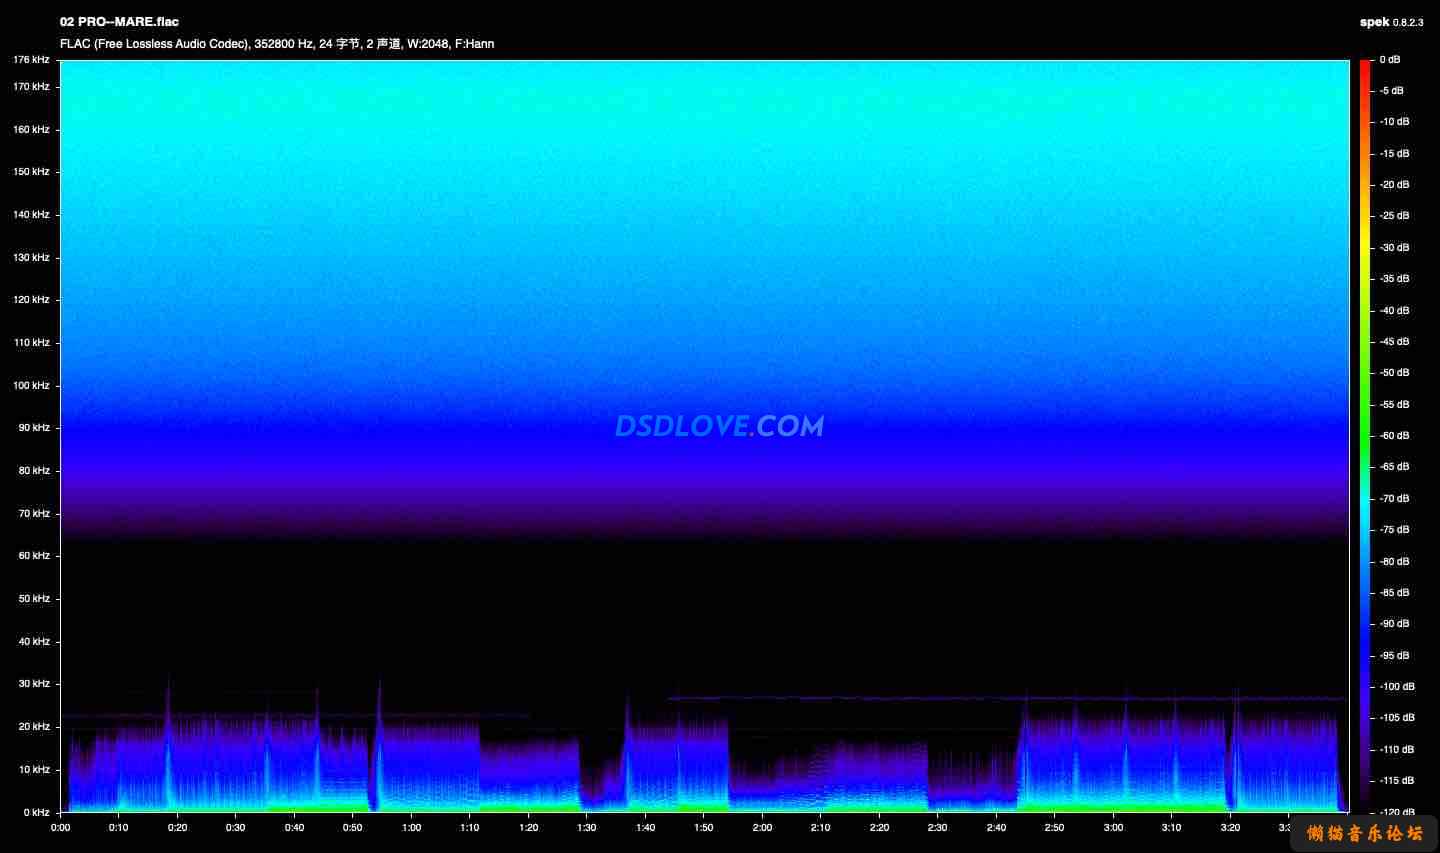Click the '-60 dB' legend label
The width and height of the screenshot is (1440, 853).
(x=1394, y=436)
